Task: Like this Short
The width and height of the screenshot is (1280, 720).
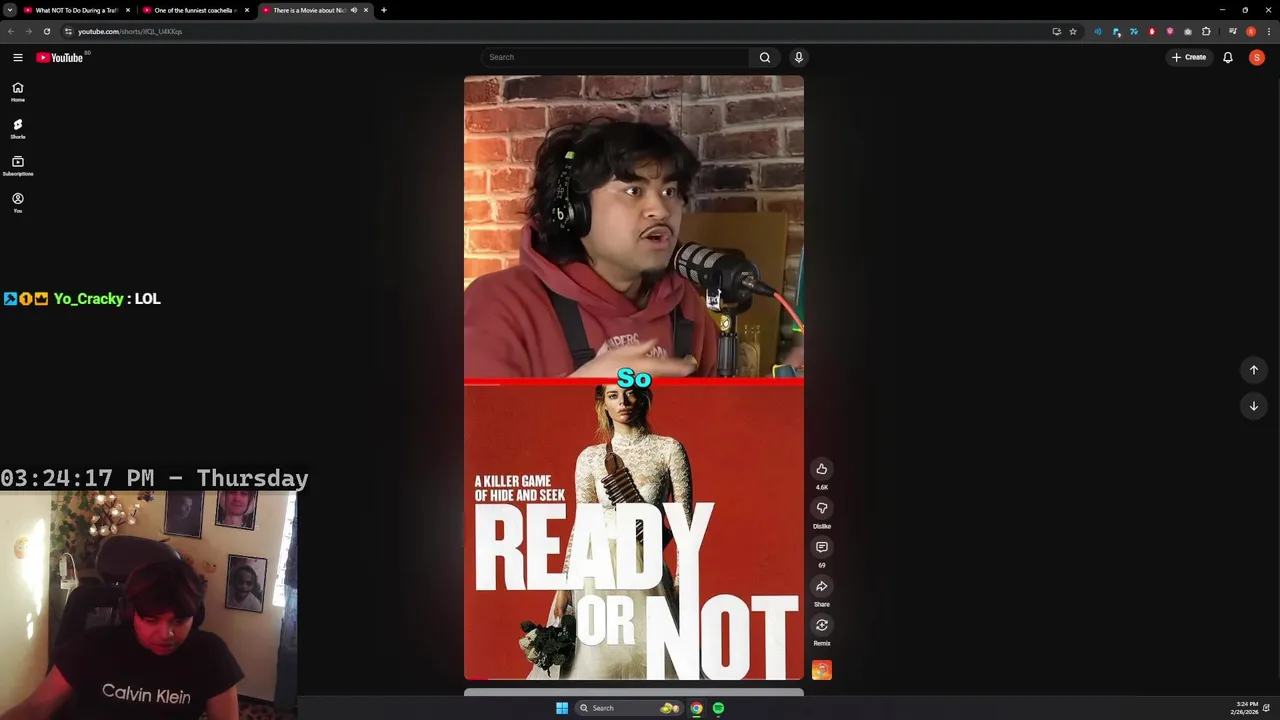Action: coord(822,469)
